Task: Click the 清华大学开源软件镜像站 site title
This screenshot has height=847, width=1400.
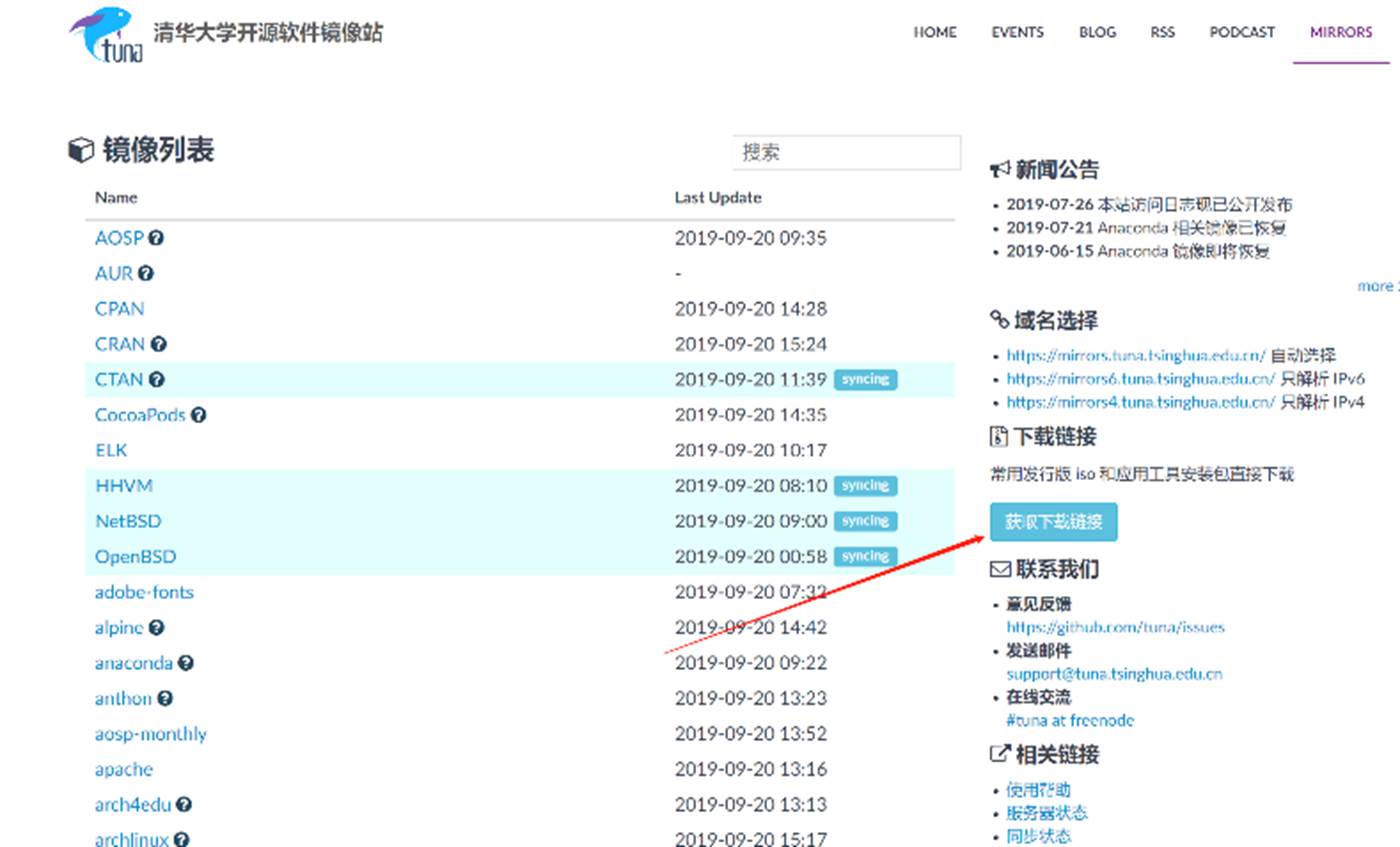Action: point(268,32)
